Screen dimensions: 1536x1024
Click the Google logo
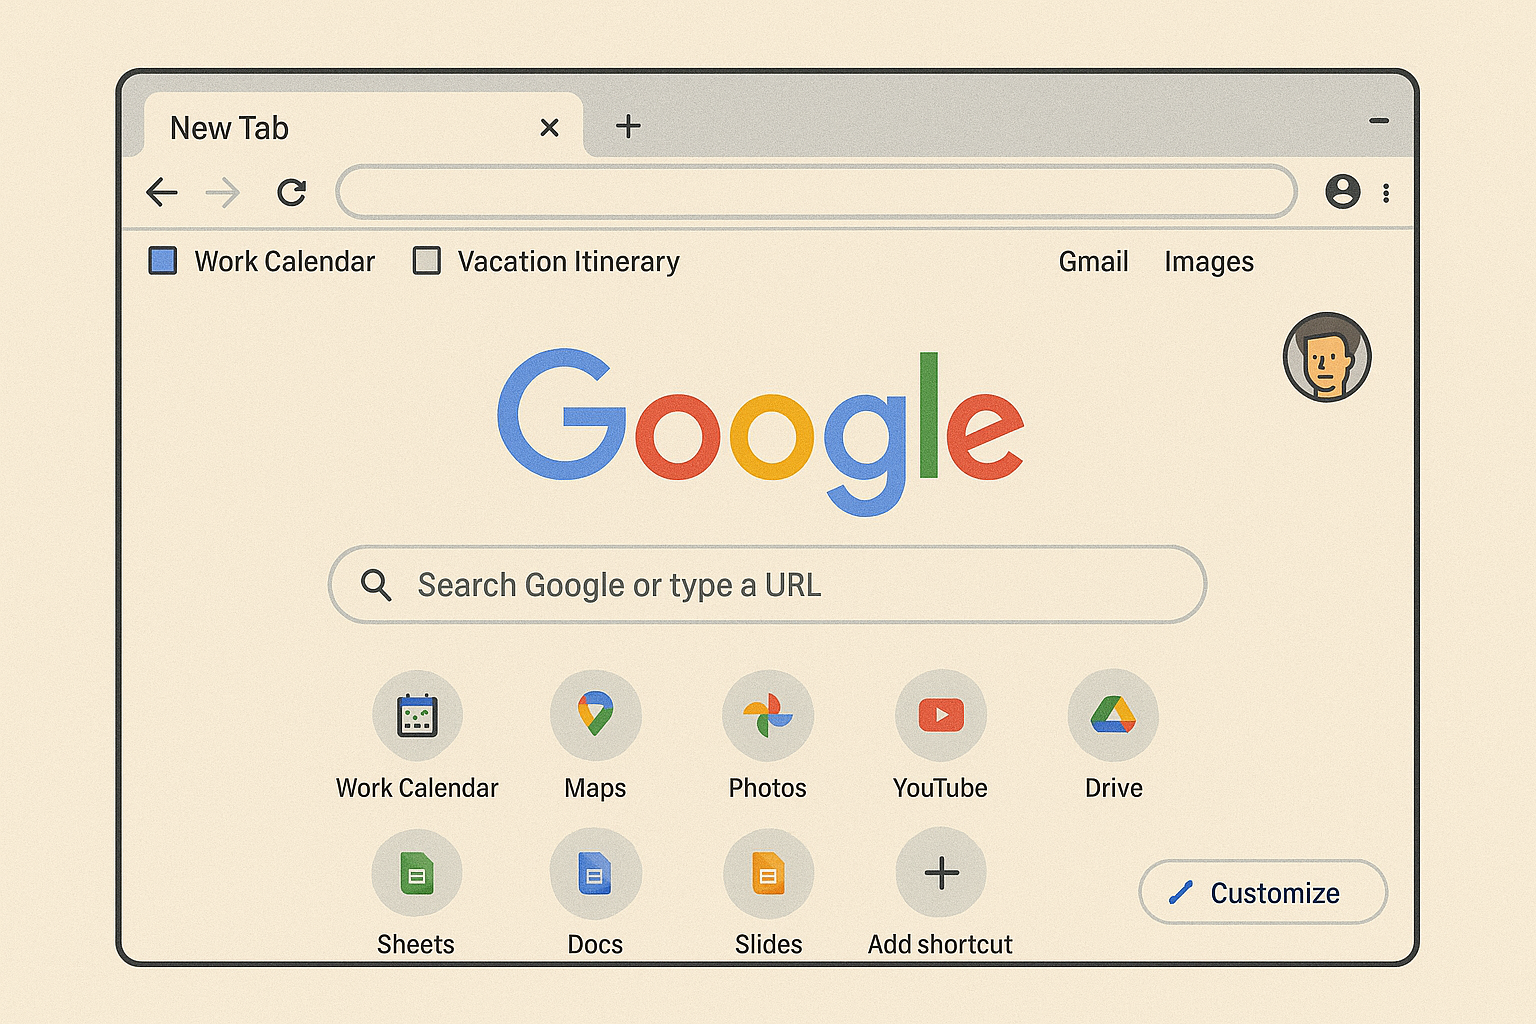[x=760, y=431]
